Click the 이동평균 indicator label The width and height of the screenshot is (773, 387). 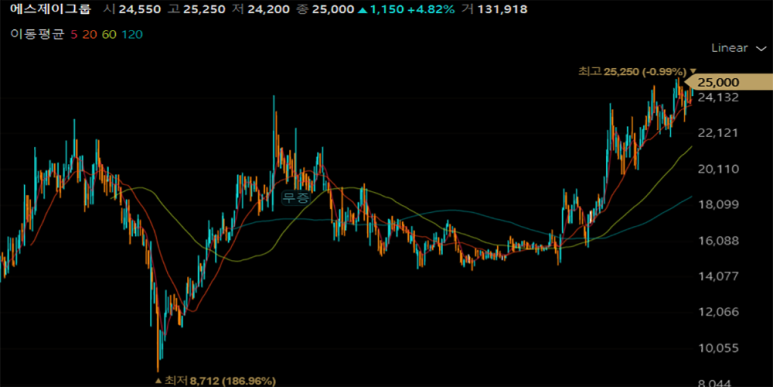(x=38, y=34)
